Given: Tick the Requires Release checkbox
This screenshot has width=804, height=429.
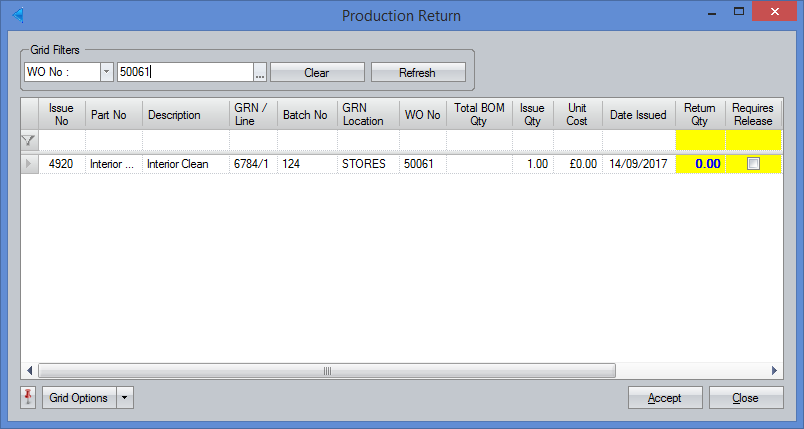Looking at the screenshot, I should point(753,164).
